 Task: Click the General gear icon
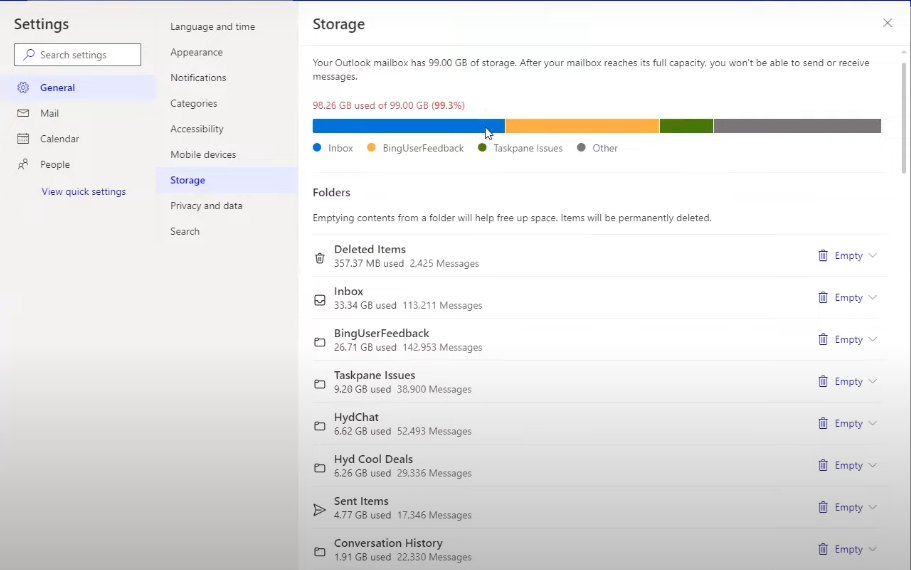[x=23, y=88]
